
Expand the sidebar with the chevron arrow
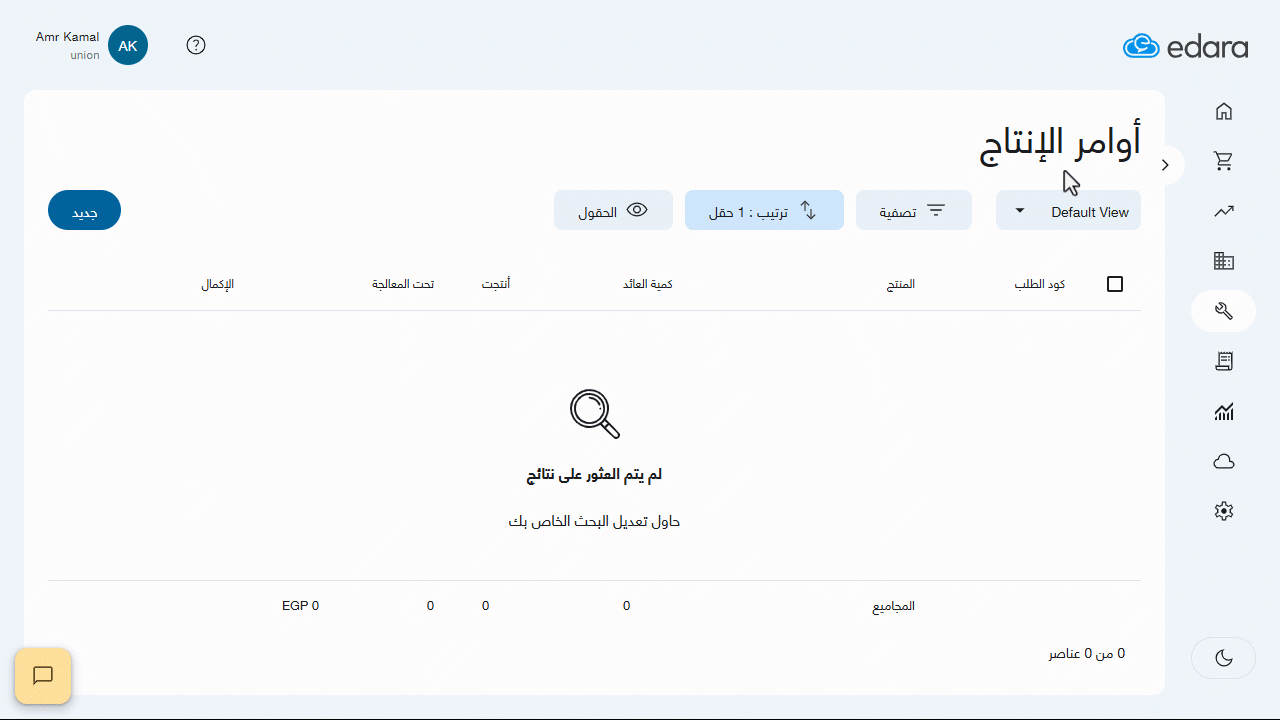coord(1165,165)
